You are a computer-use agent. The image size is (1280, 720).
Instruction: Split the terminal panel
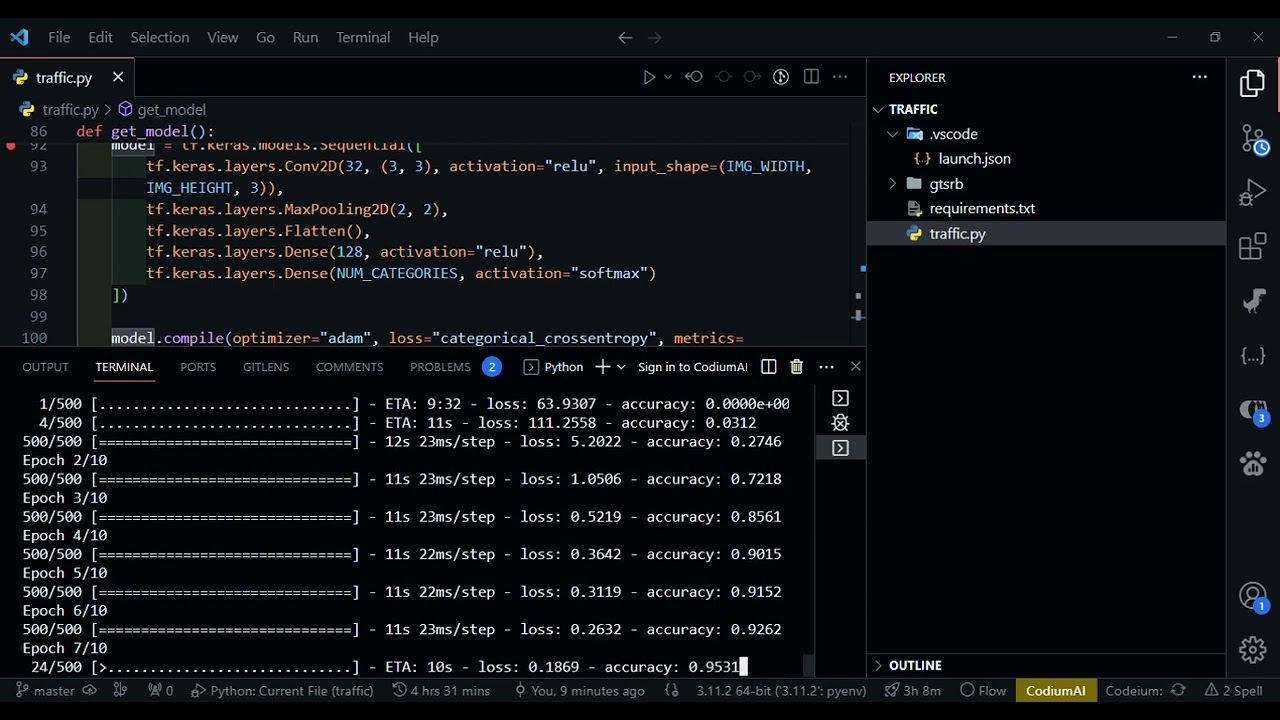pos(768,367)
